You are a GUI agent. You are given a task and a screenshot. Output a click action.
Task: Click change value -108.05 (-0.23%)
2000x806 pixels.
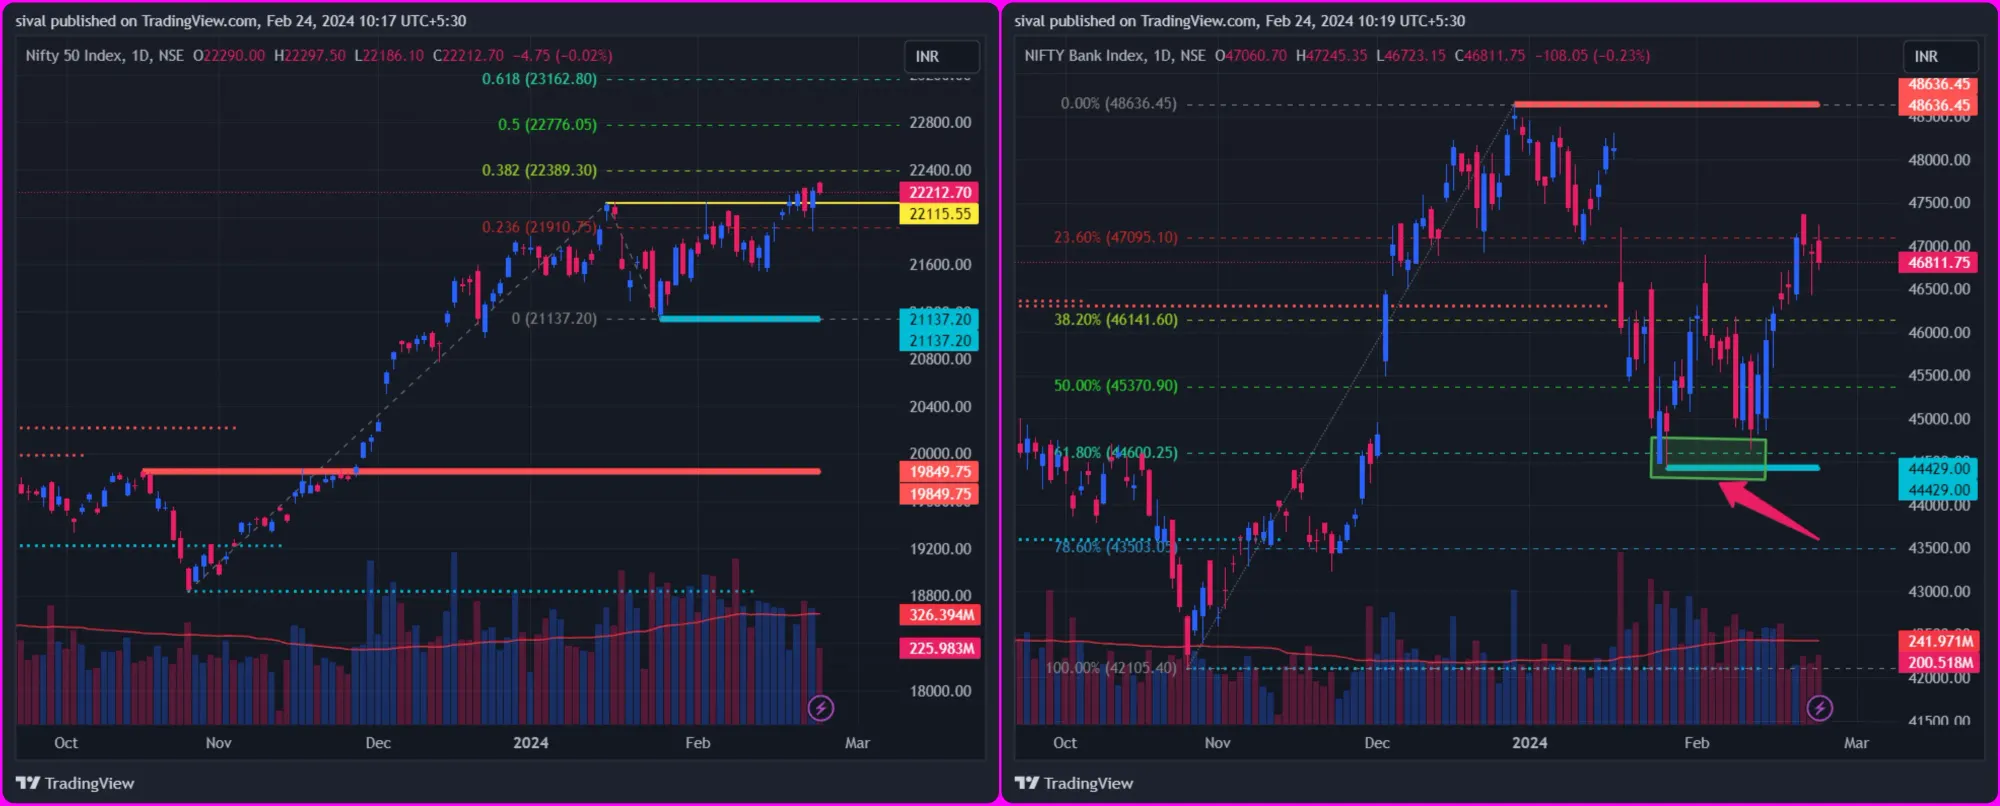point(1592,56)
